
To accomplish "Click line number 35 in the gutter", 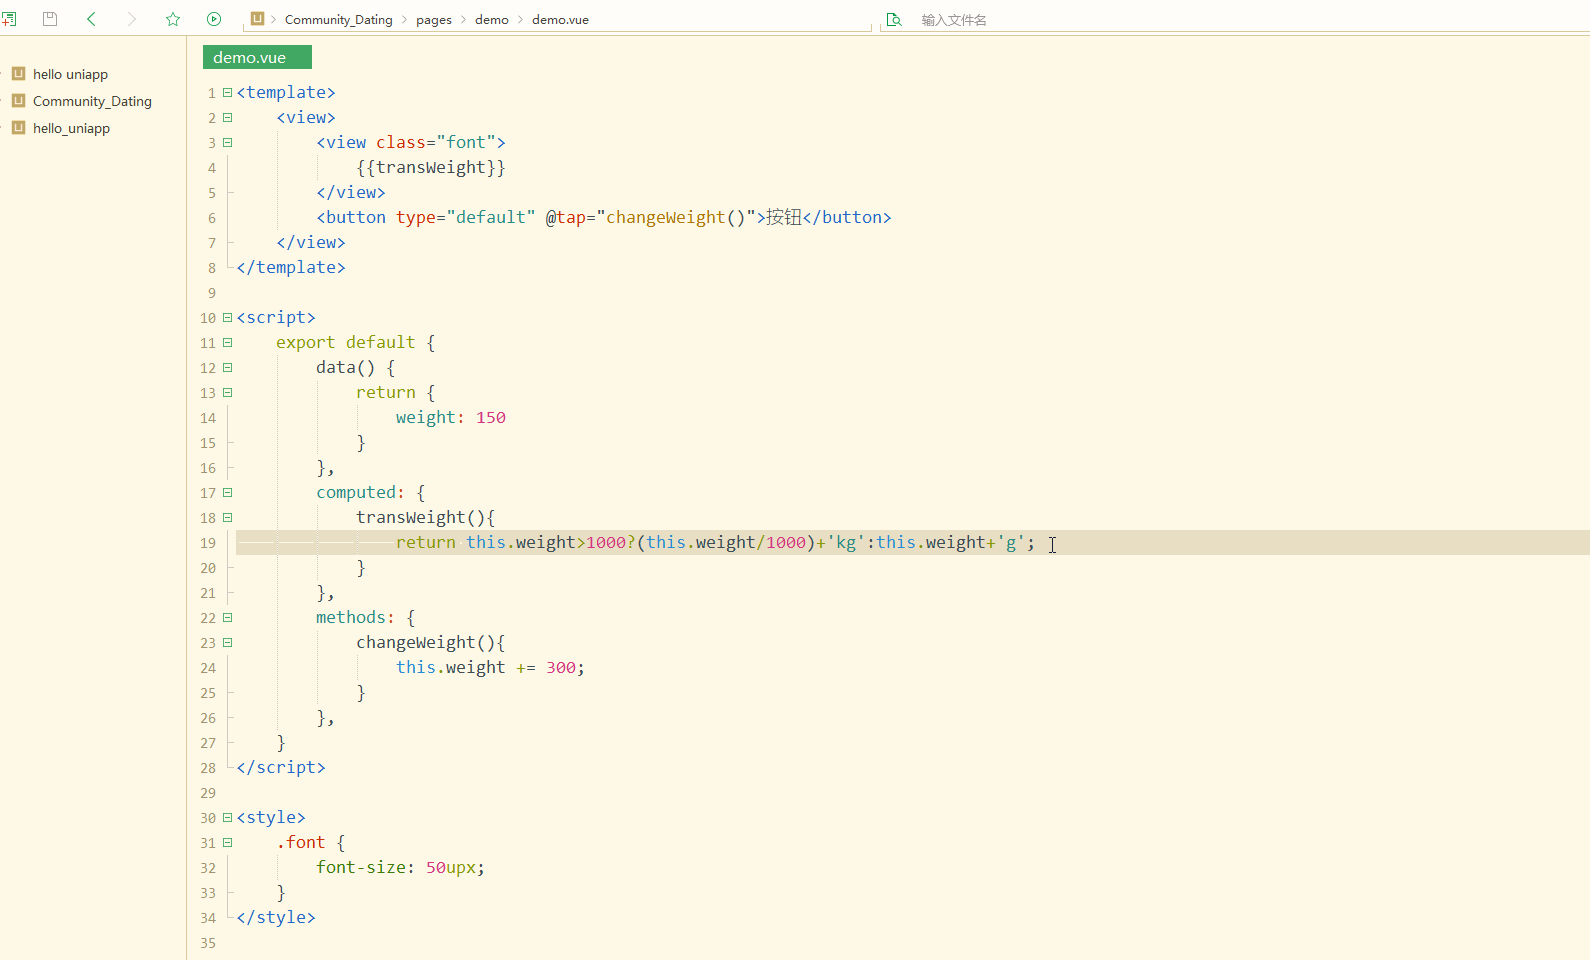I will pyautogui.click(x=208, y=943).
